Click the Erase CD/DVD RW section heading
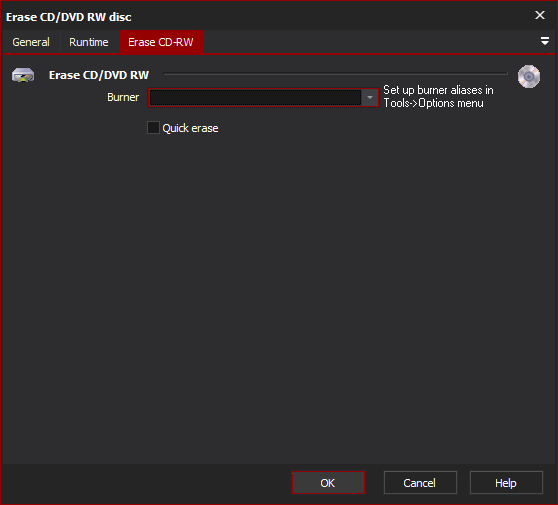The image size is (558, 505). point(99,75)
